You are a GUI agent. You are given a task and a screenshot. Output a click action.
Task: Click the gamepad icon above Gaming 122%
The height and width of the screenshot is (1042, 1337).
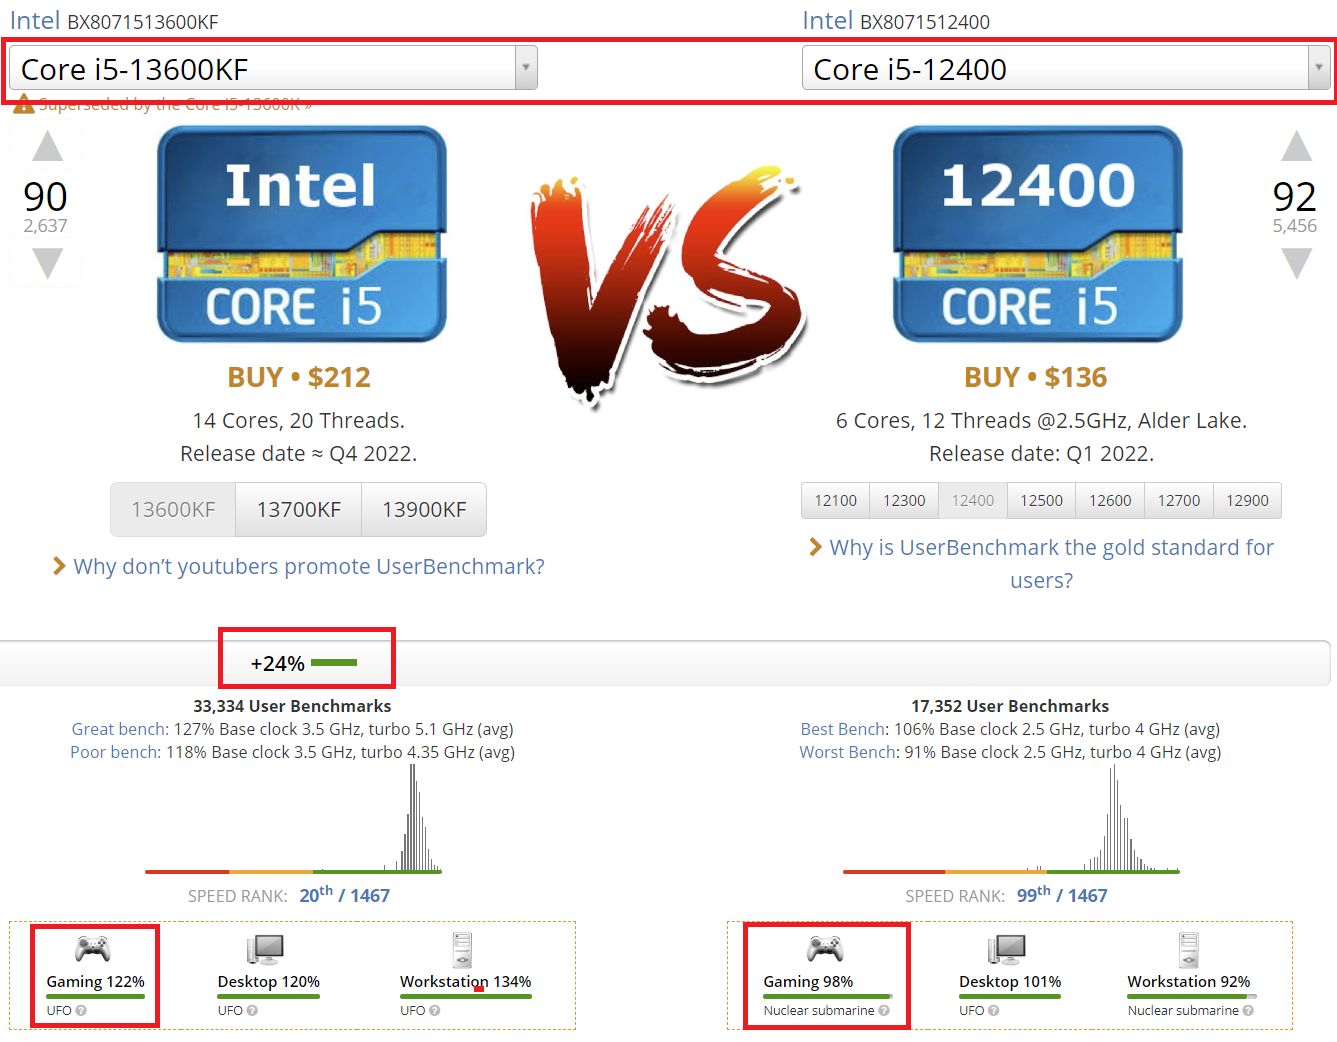click(x=93, y=948)
